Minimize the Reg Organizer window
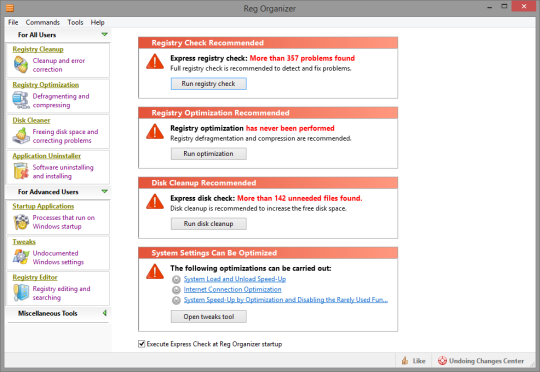The image size is (540, 372). tap(489, 7)
